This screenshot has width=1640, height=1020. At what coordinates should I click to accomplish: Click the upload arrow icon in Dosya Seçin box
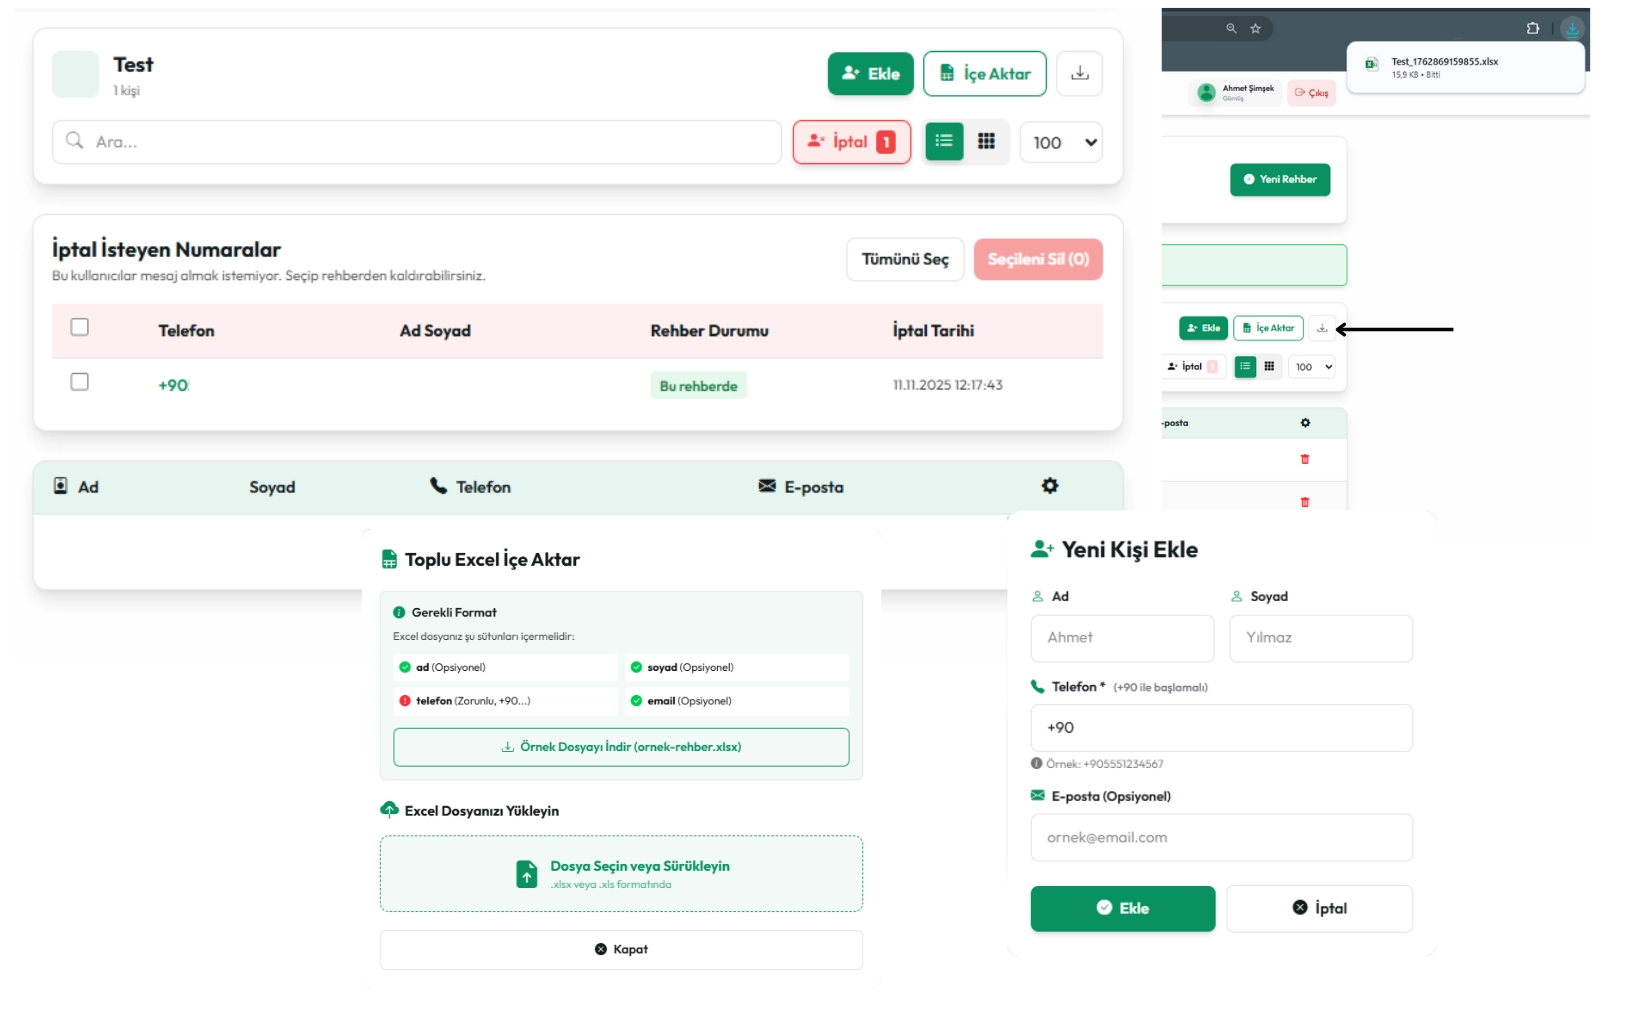click(527, 873)
